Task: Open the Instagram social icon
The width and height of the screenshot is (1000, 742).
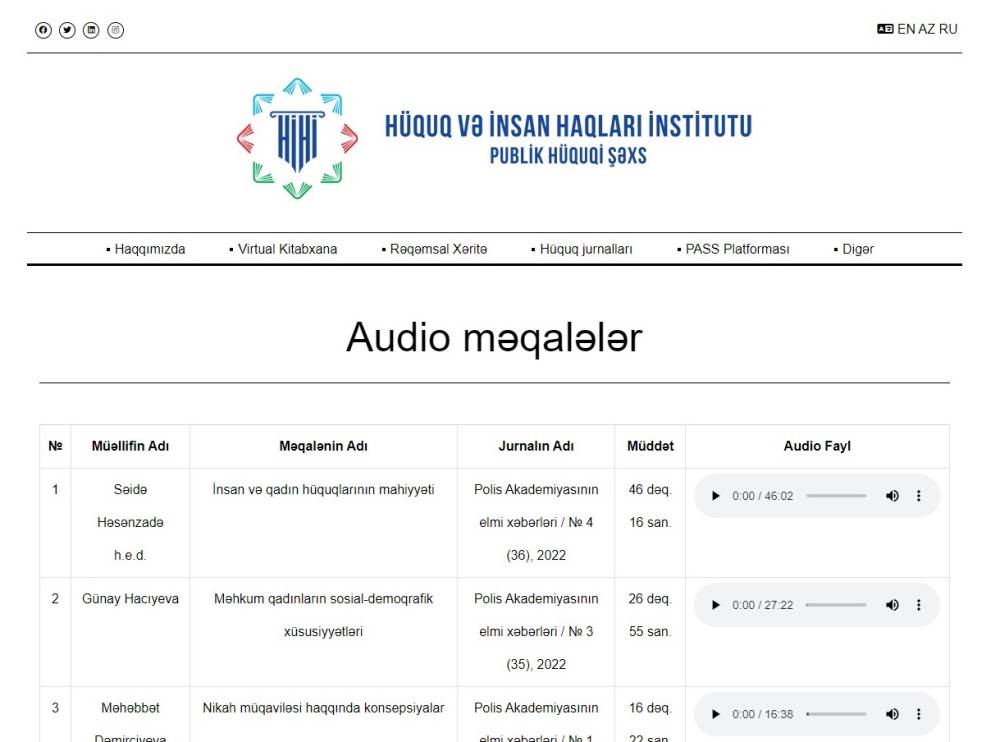Action: coord(115,30)
